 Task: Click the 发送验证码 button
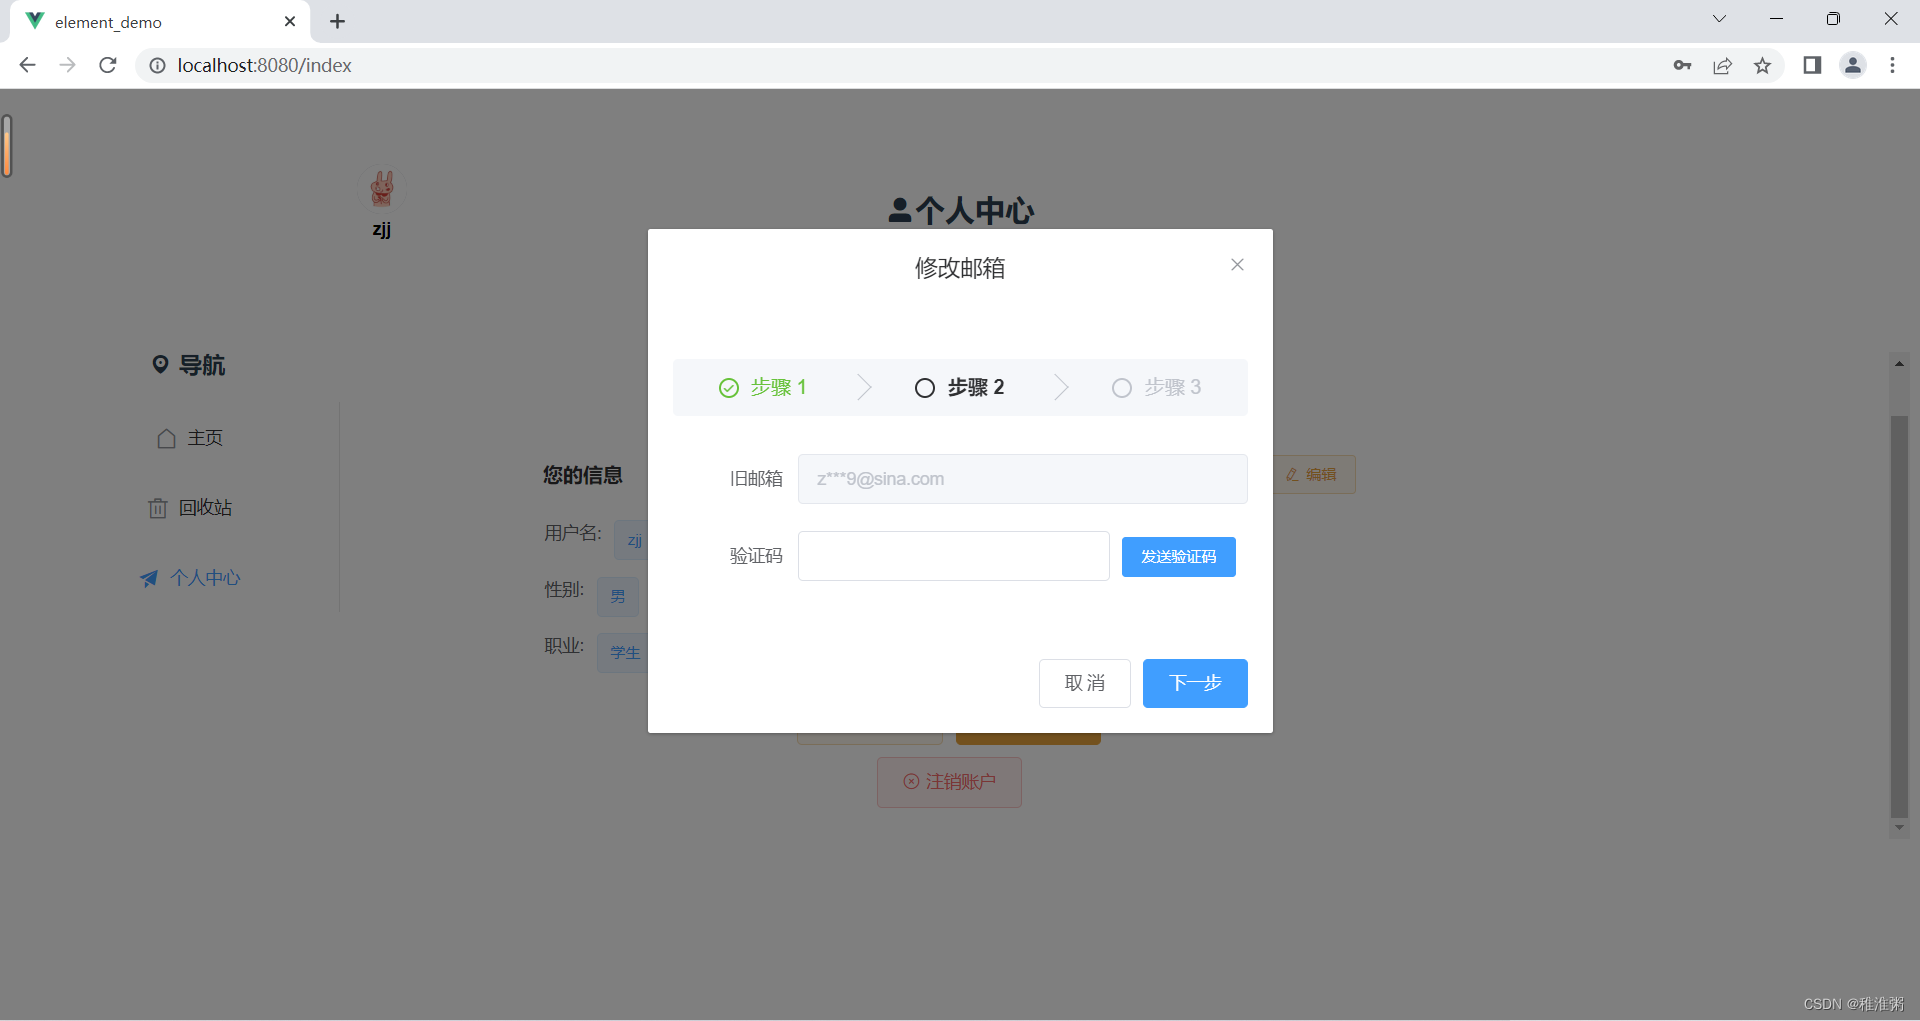[1178, 556]
